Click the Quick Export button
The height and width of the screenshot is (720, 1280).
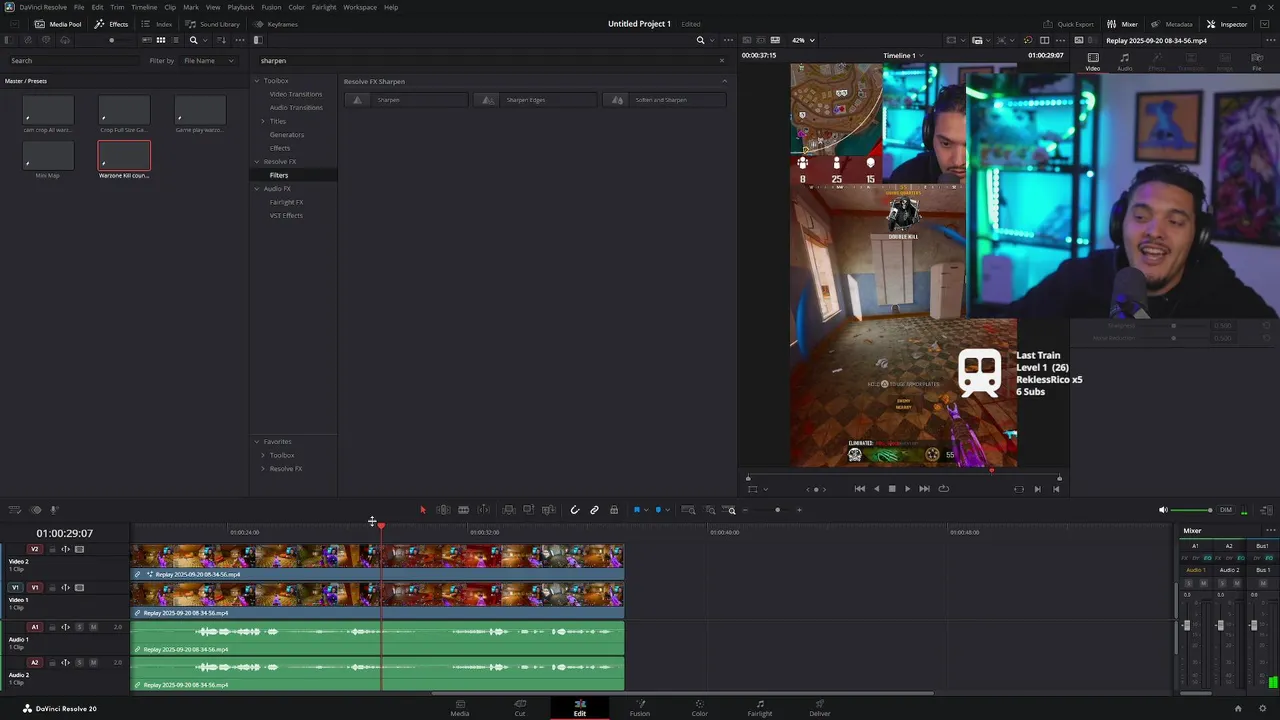click(1068, 24)
